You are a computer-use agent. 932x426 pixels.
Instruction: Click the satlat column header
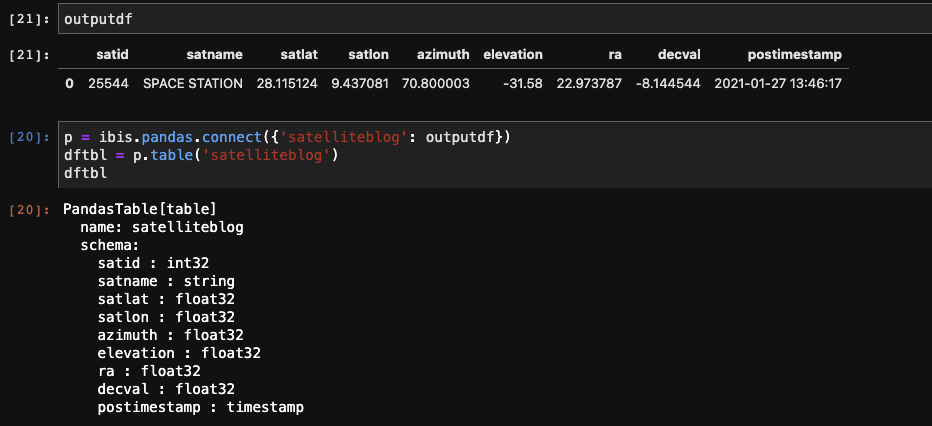[x=299, y=55]
